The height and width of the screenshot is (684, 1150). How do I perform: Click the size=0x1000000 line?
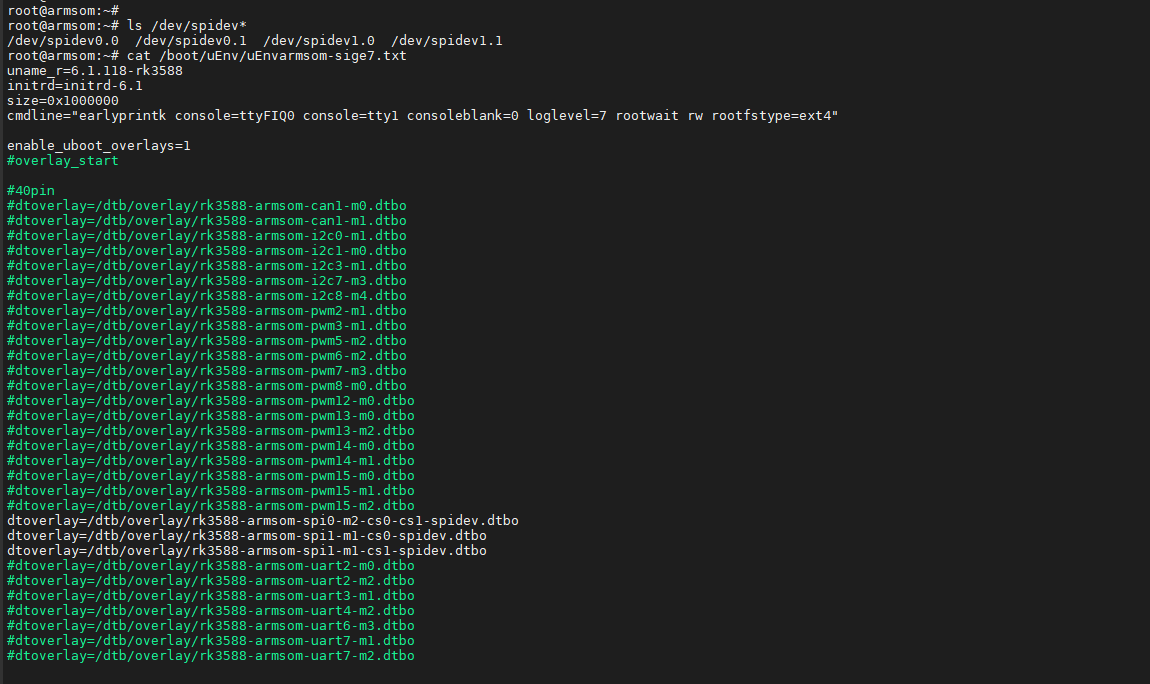[63, 101]
